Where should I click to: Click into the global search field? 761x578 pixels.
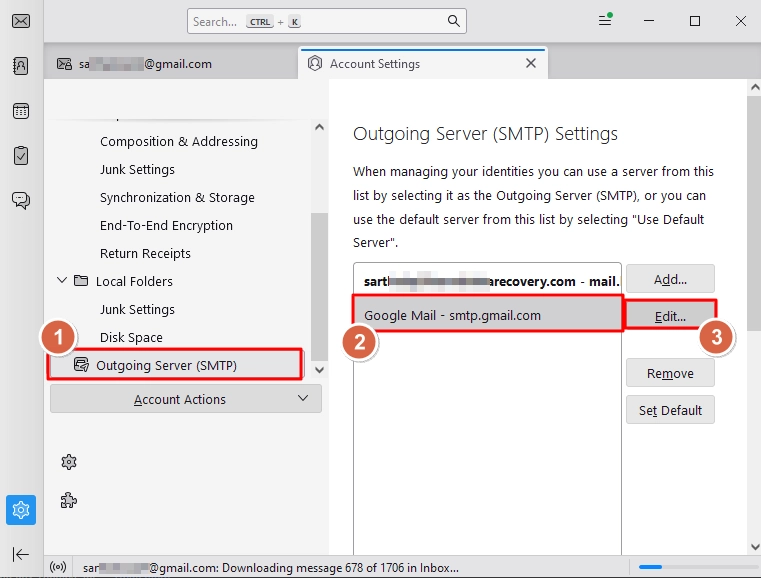pos(327,21)
